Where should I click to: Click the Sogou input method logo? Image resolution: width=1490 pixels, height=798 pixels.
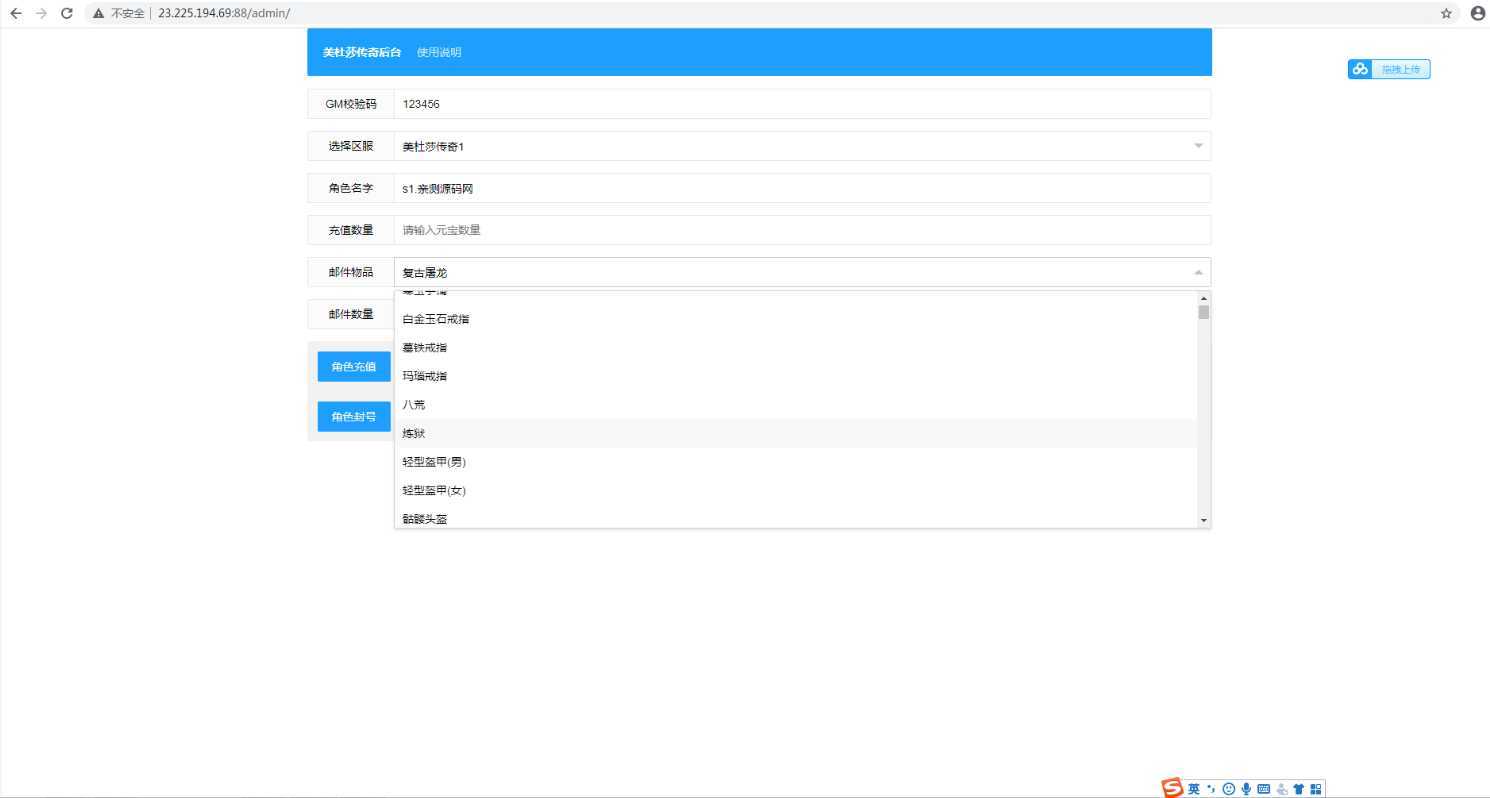click(x=1172, y=788)
